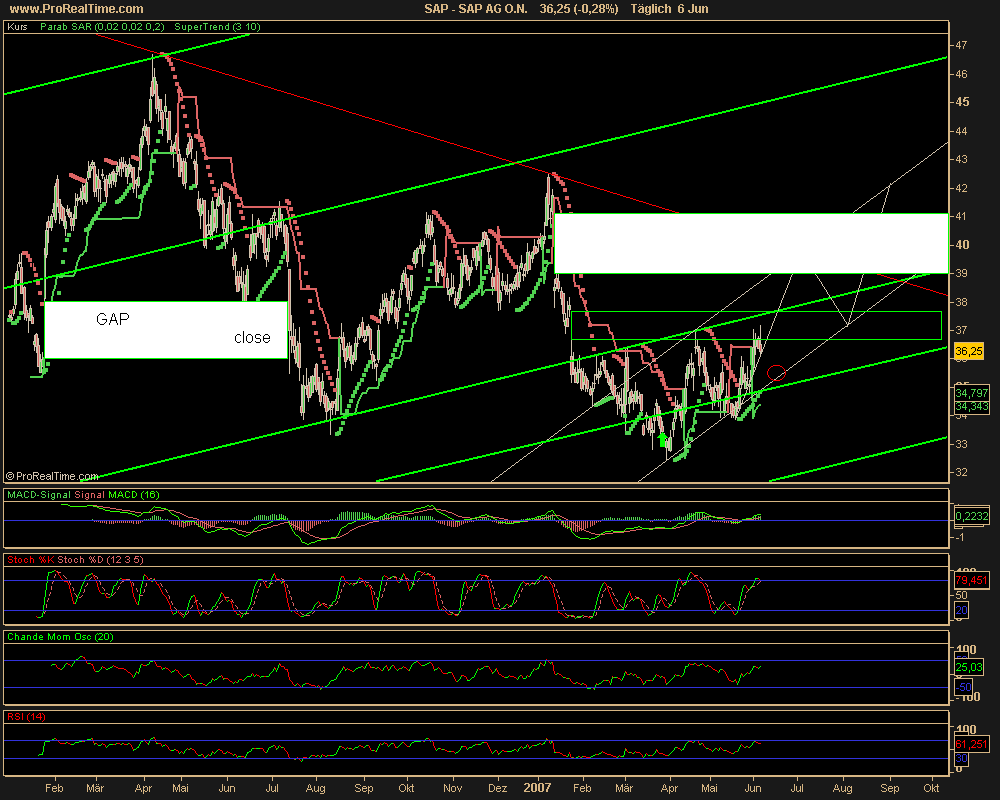Image resolution: width=1000 pixels, height=800 pixels.
Task: Select the GAP text annotation
Action: coord(112,319)
